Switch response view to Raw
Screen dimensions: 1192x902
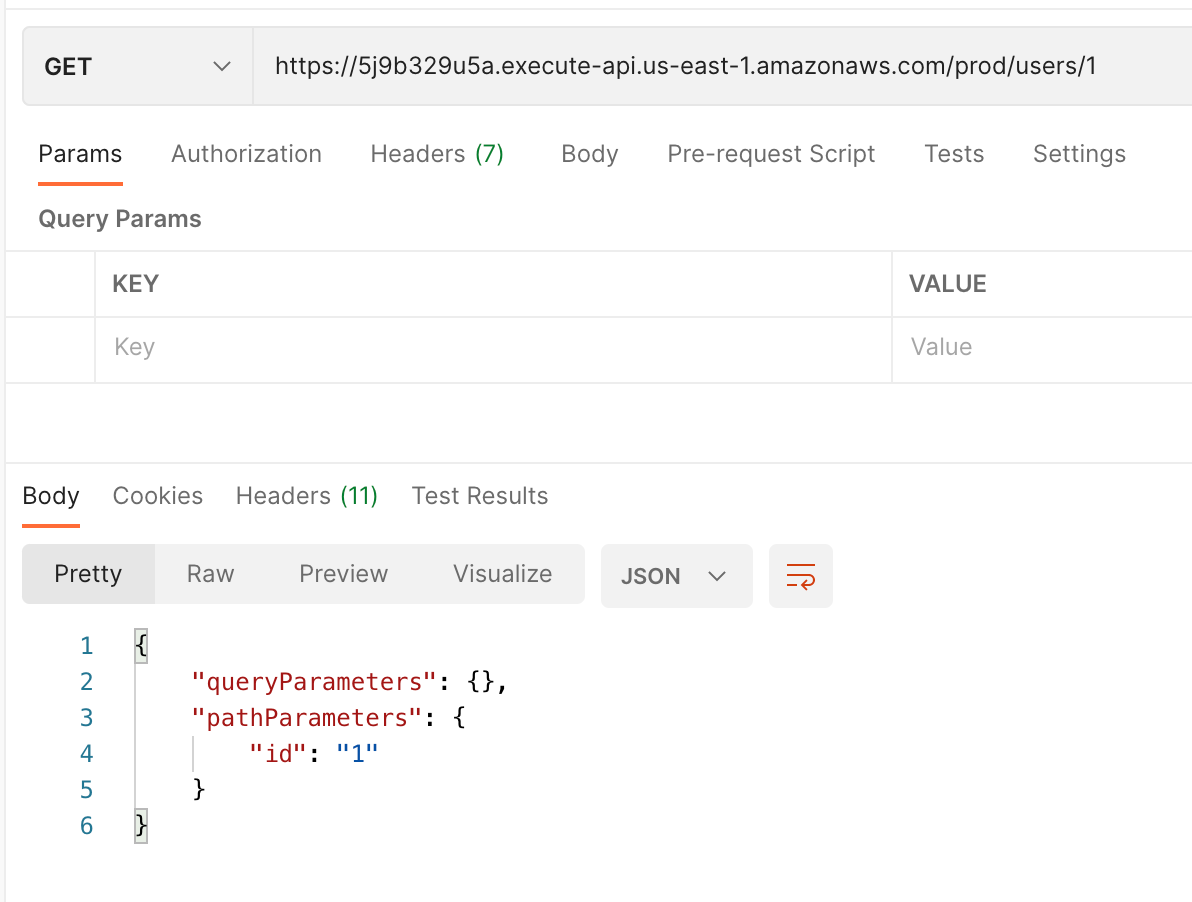coord(209,574)
